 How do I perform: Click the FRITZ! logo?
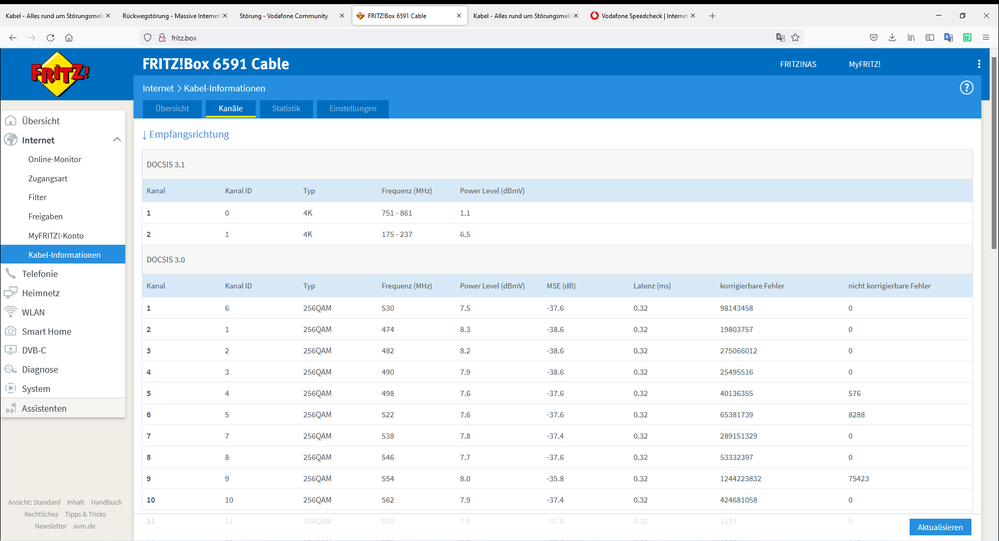click(x=60, y=74)
